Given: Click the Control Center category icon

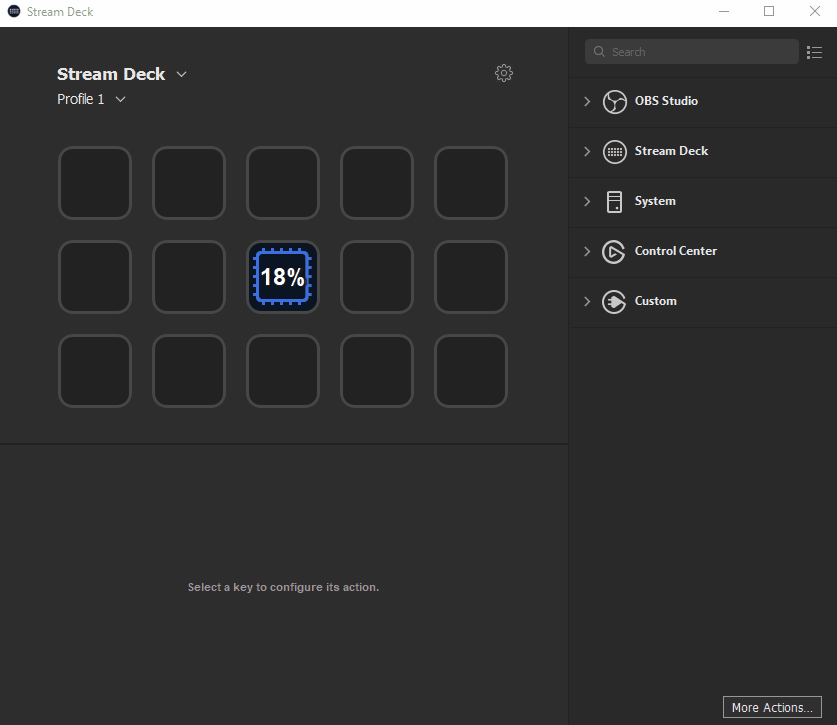Looking at the screenshot, I should point(614,251).
